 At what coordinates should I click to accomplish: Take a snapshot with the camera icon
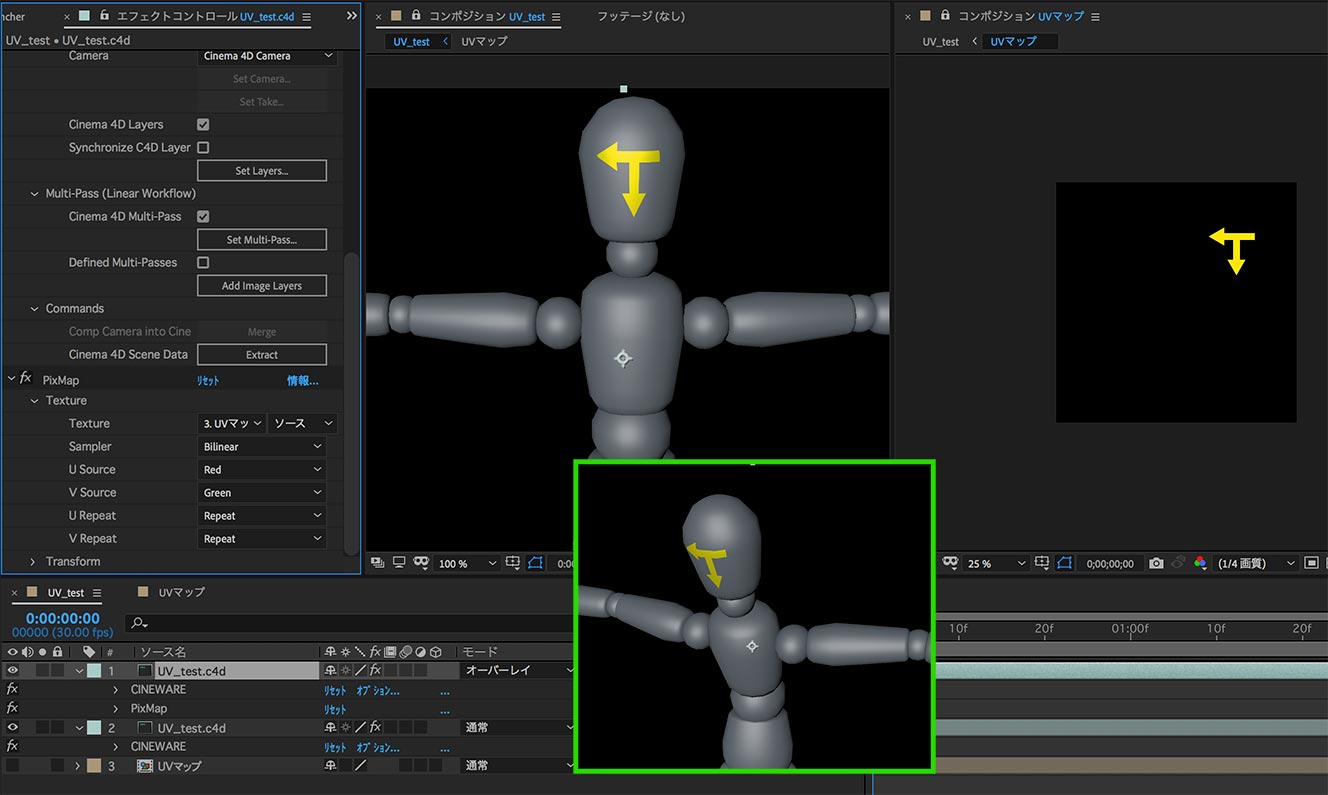1156,563
